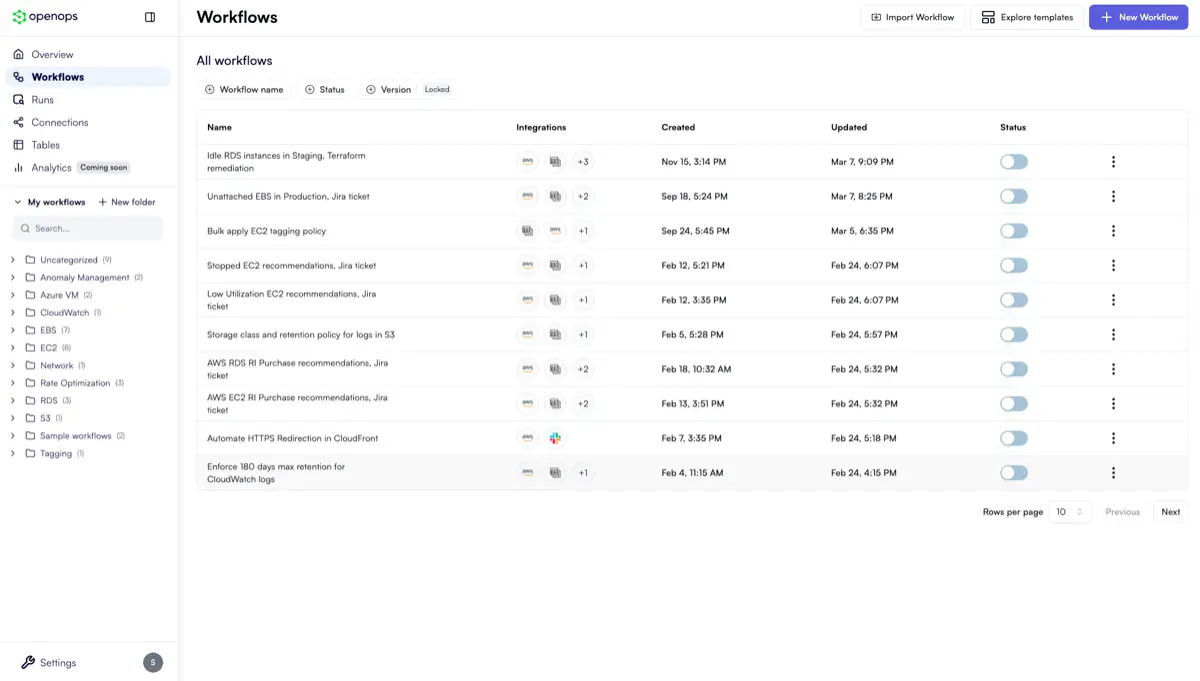This screenshot has height=681, width=1200.
Task: Click the openops logo
Action: [44, 16]
